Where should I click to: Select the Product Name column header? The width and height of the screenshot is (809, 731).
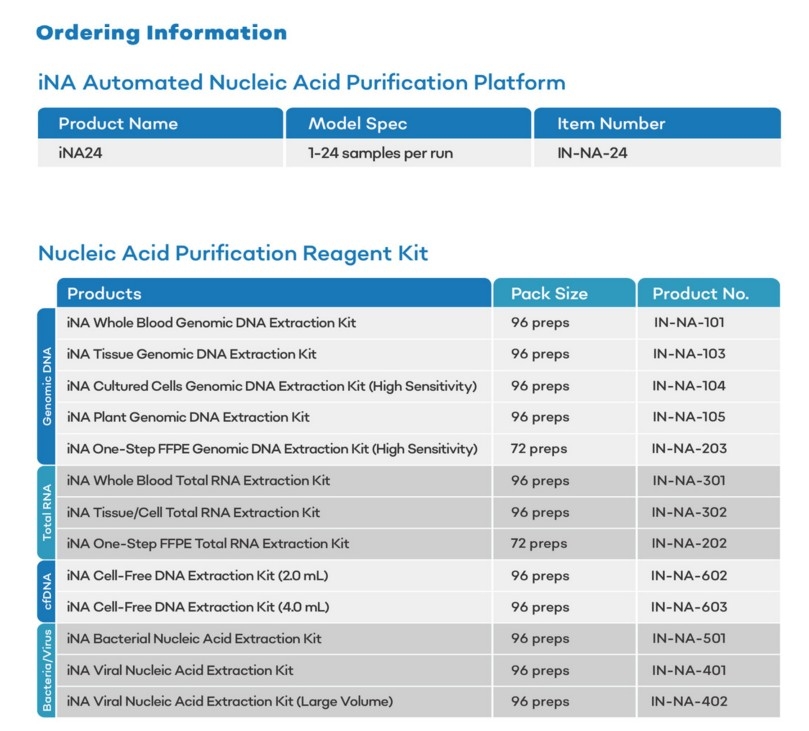click(x=118, y=124)
